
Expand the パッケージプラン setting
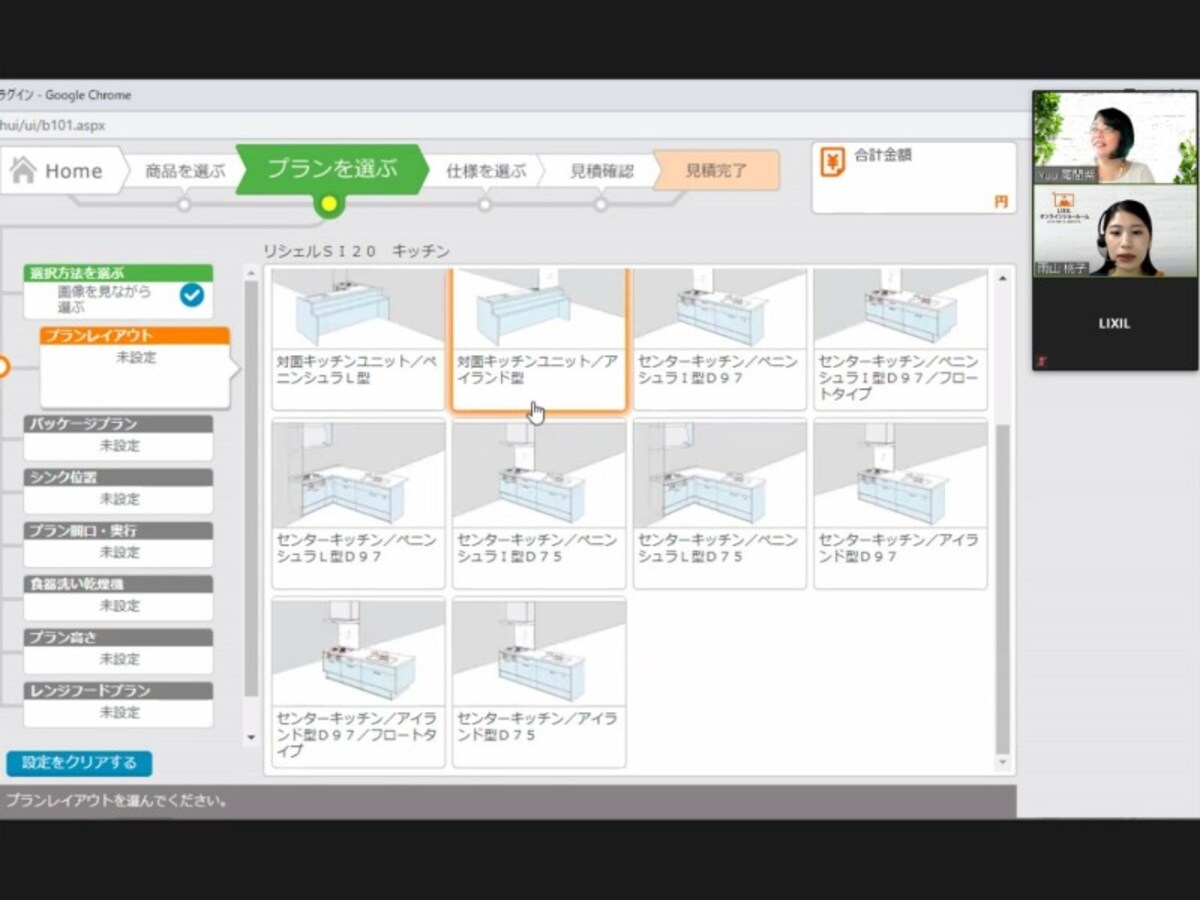118,437
